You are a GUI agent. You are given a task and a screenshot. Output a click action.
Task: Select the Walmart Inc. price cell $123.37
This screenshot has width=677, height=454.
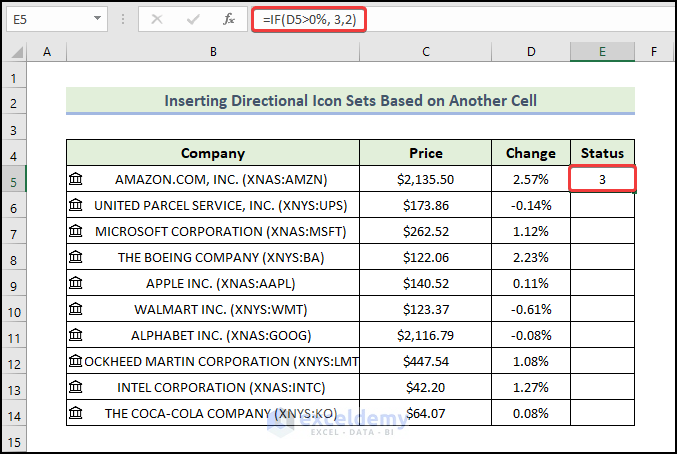pos(426,309)
